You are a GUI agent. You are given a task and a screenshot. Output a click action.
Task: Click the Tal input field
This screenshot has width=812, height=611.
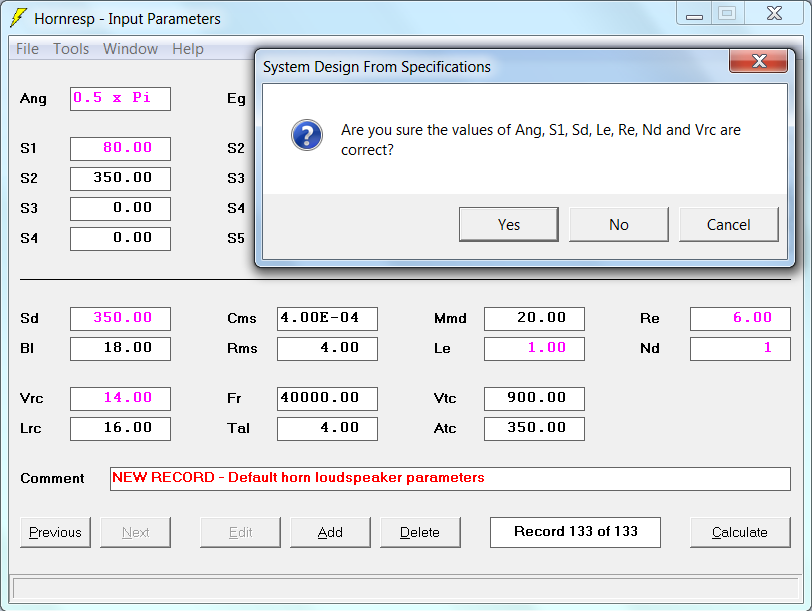tap(327, 428)
